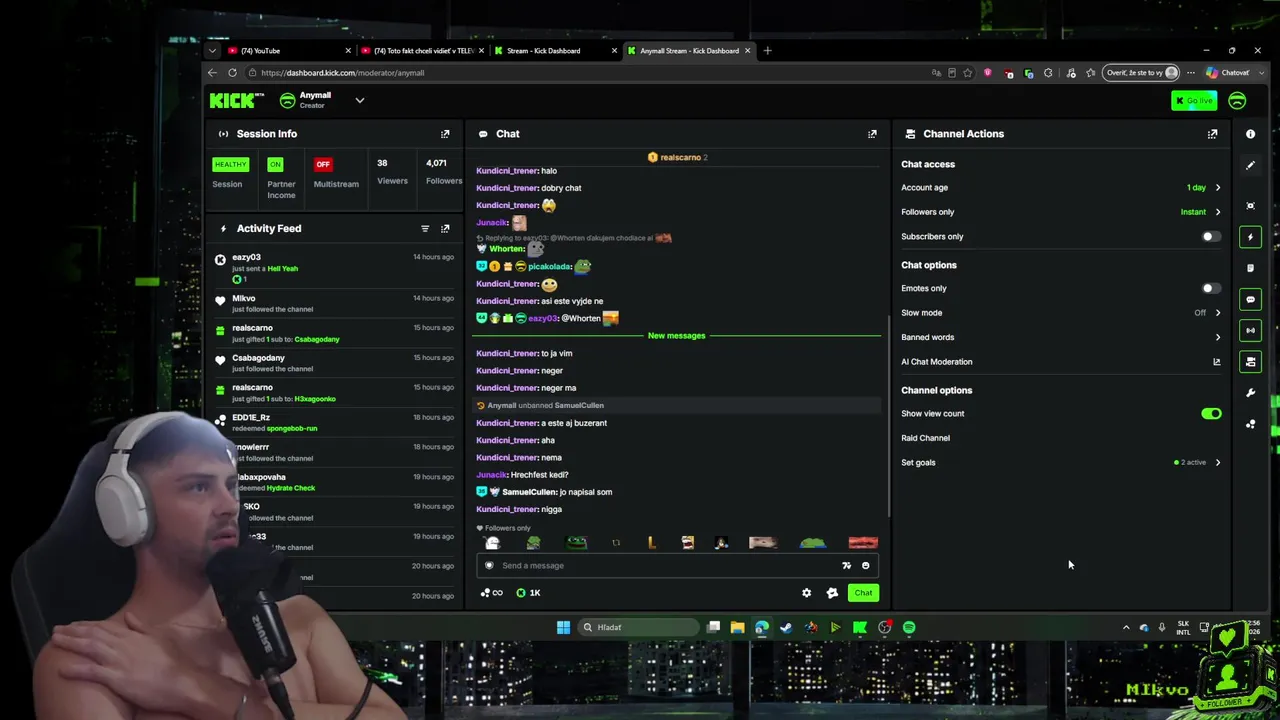Click the browser address bar URL
This screenshot has height=720, width=1280.
[x=343, y=73]
